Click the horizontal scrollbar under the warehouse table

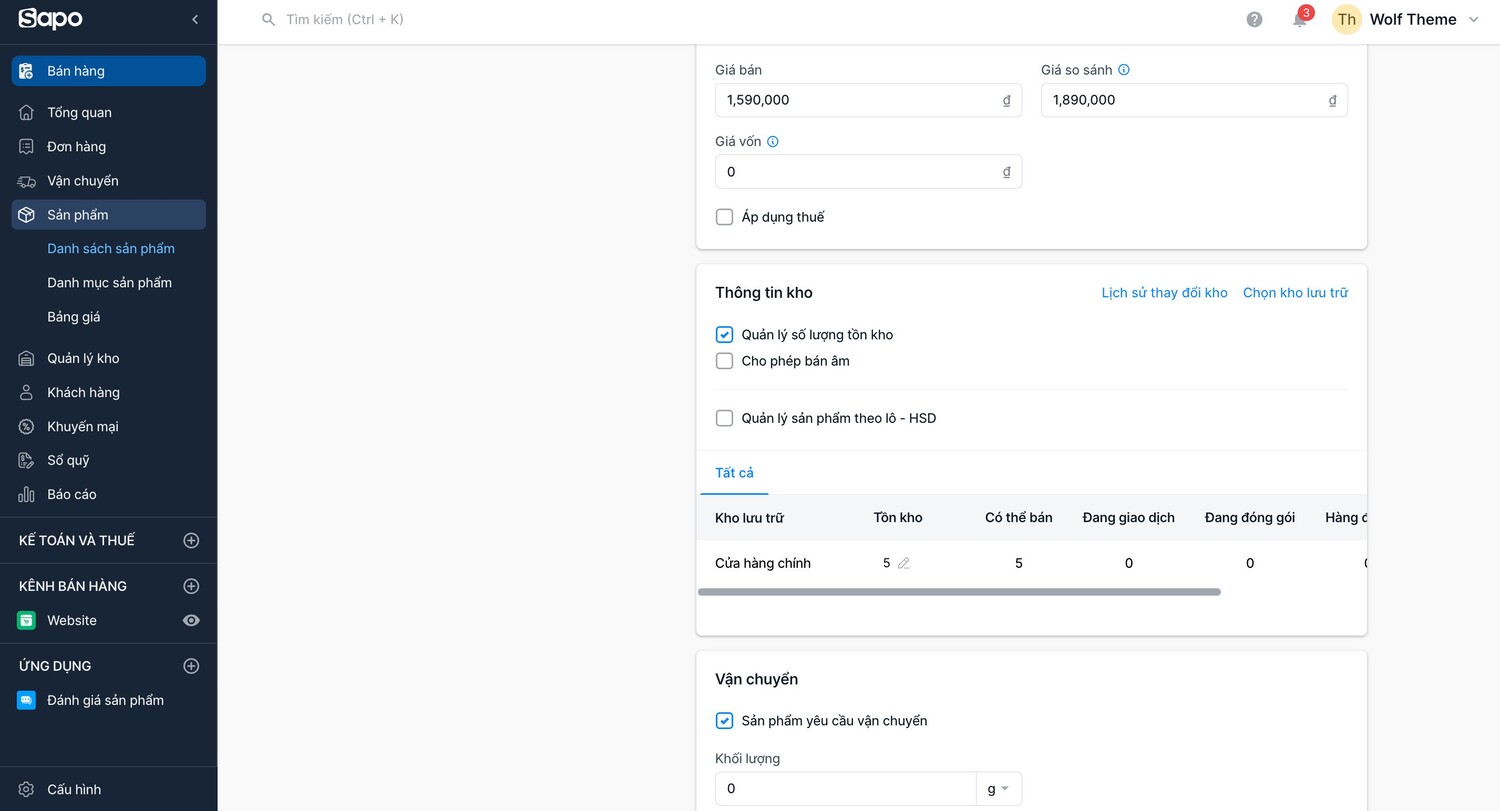click(959, 592)
